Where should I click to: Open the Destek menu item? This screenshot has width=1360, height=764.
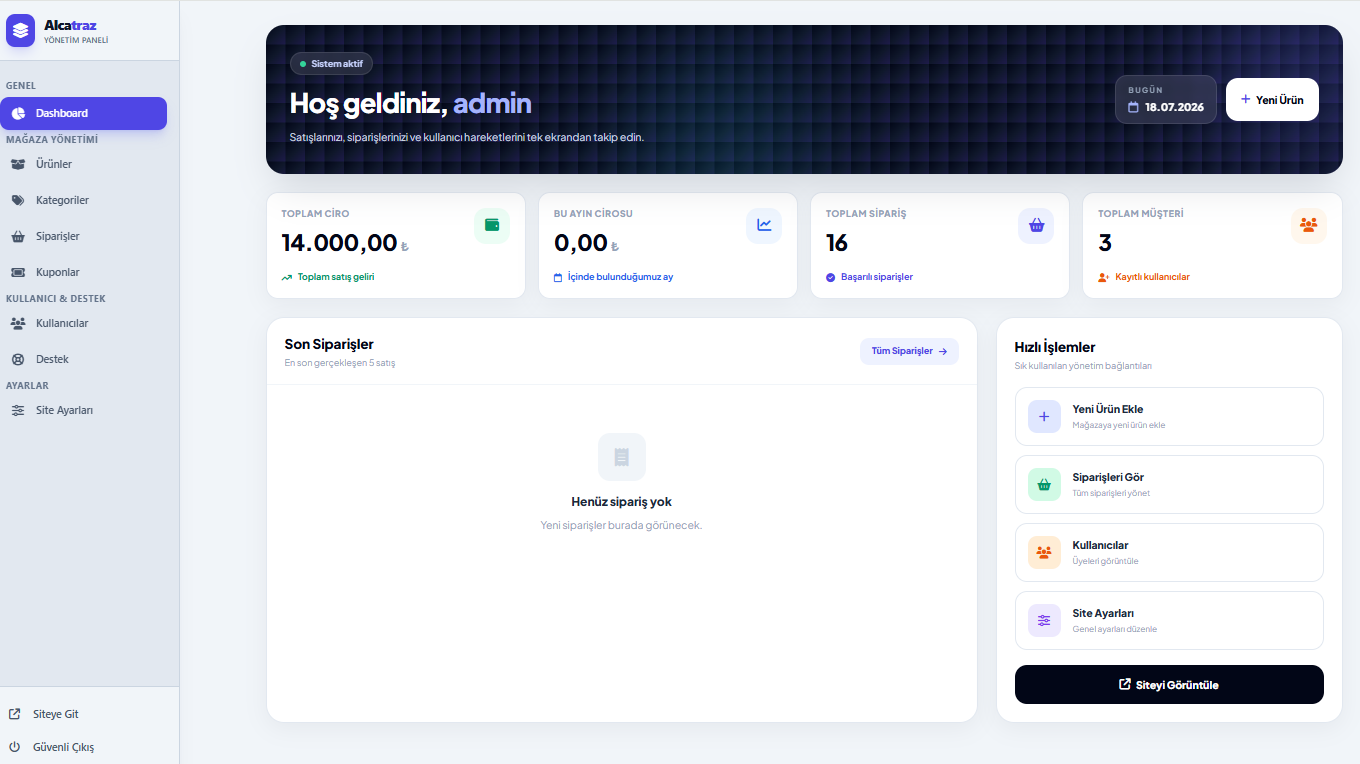tap(83, 359)
